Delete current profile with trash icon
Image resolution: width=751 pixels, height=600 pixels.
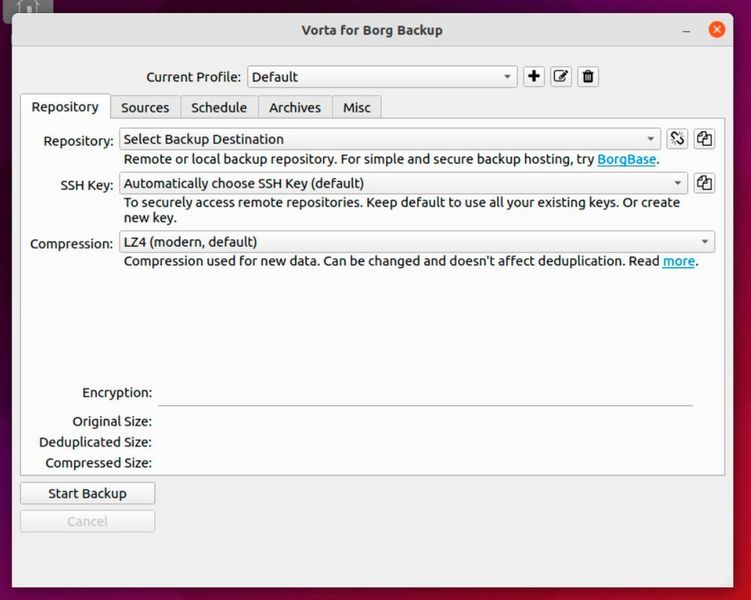click(588, 77)
